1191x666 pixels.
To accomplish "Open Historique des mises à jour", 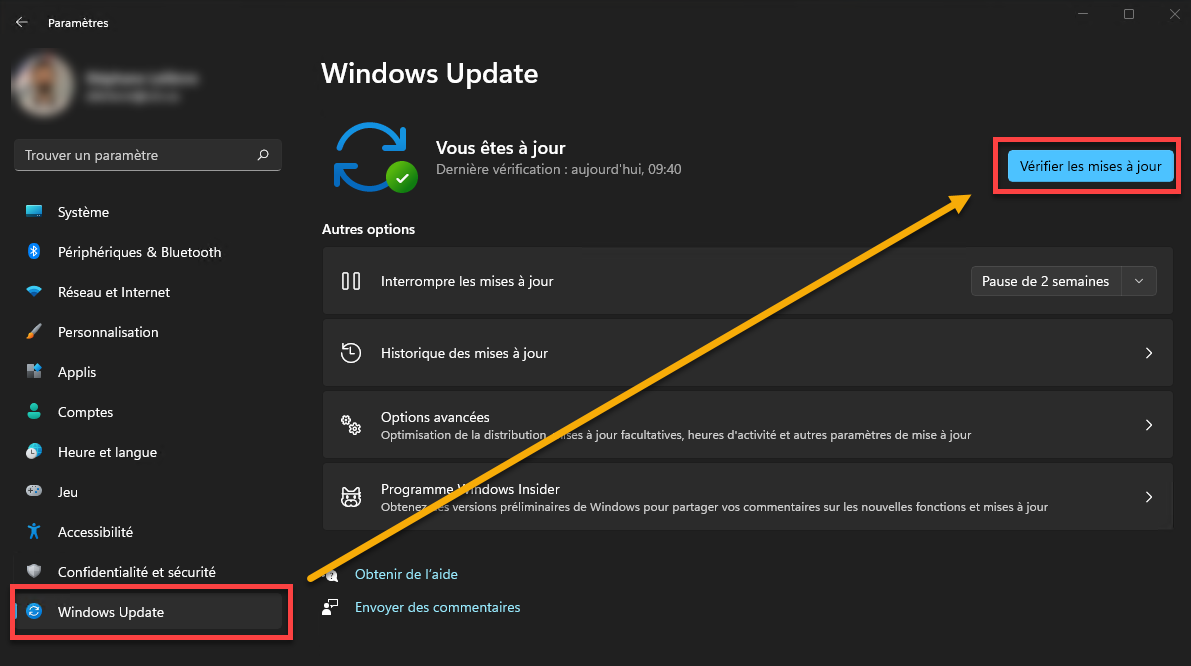I will coord(747,352).
